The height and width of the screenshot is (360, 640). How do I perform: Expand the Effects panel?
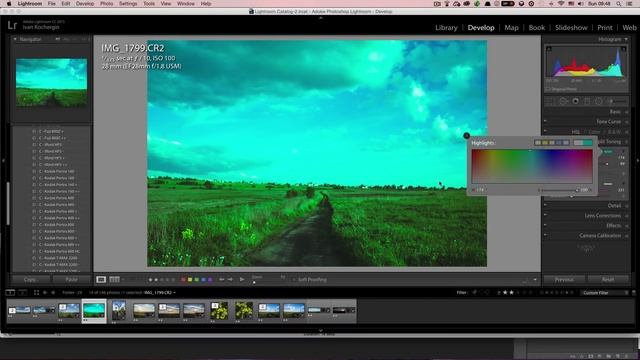click(x=626, y=225)
